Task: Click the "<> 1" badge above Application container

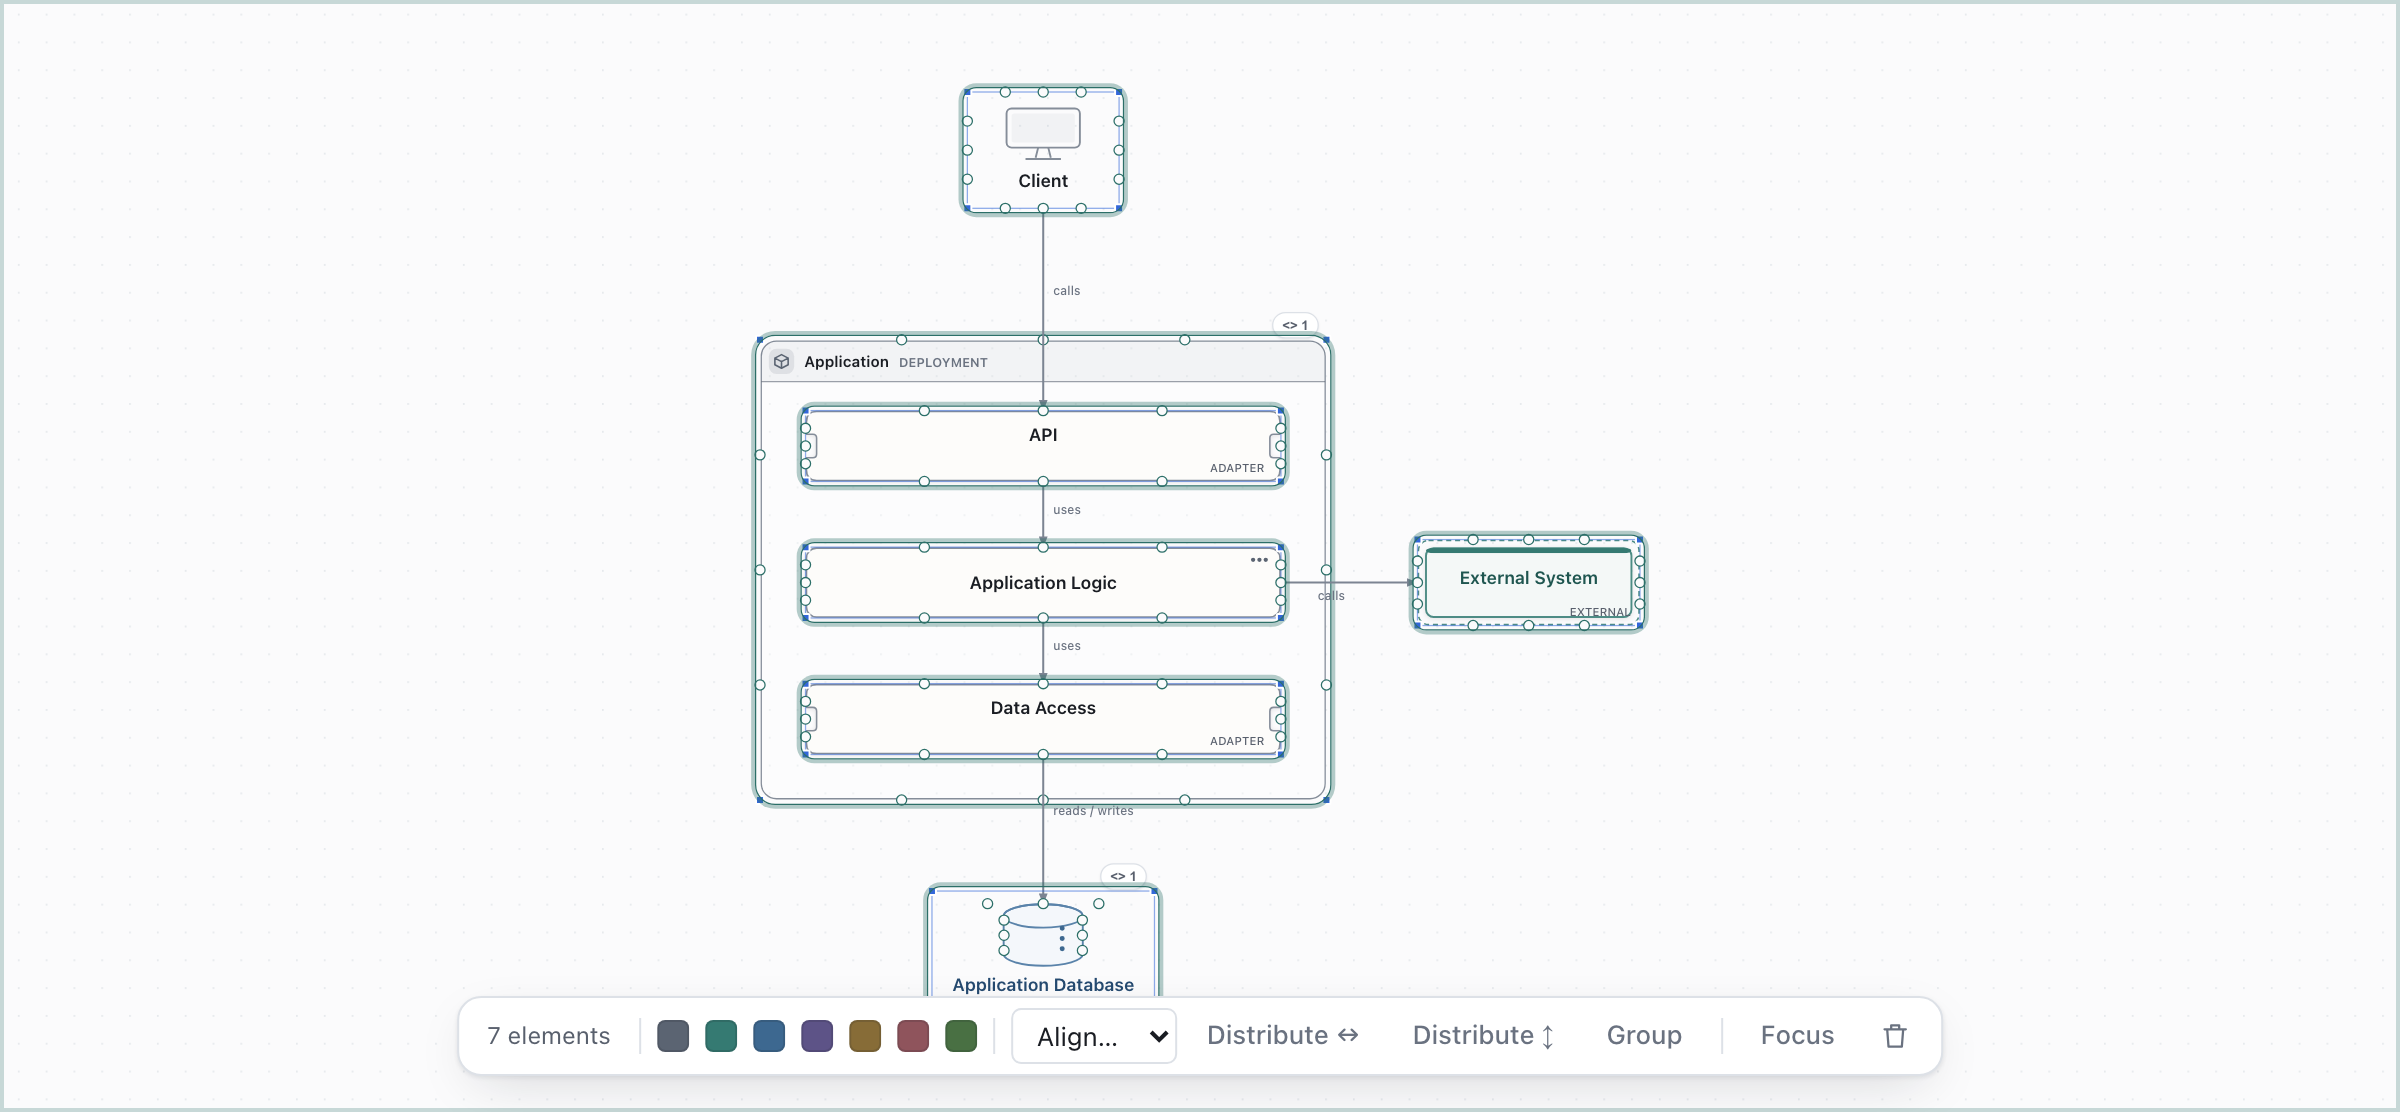Action: click(x=1295, y=325)
